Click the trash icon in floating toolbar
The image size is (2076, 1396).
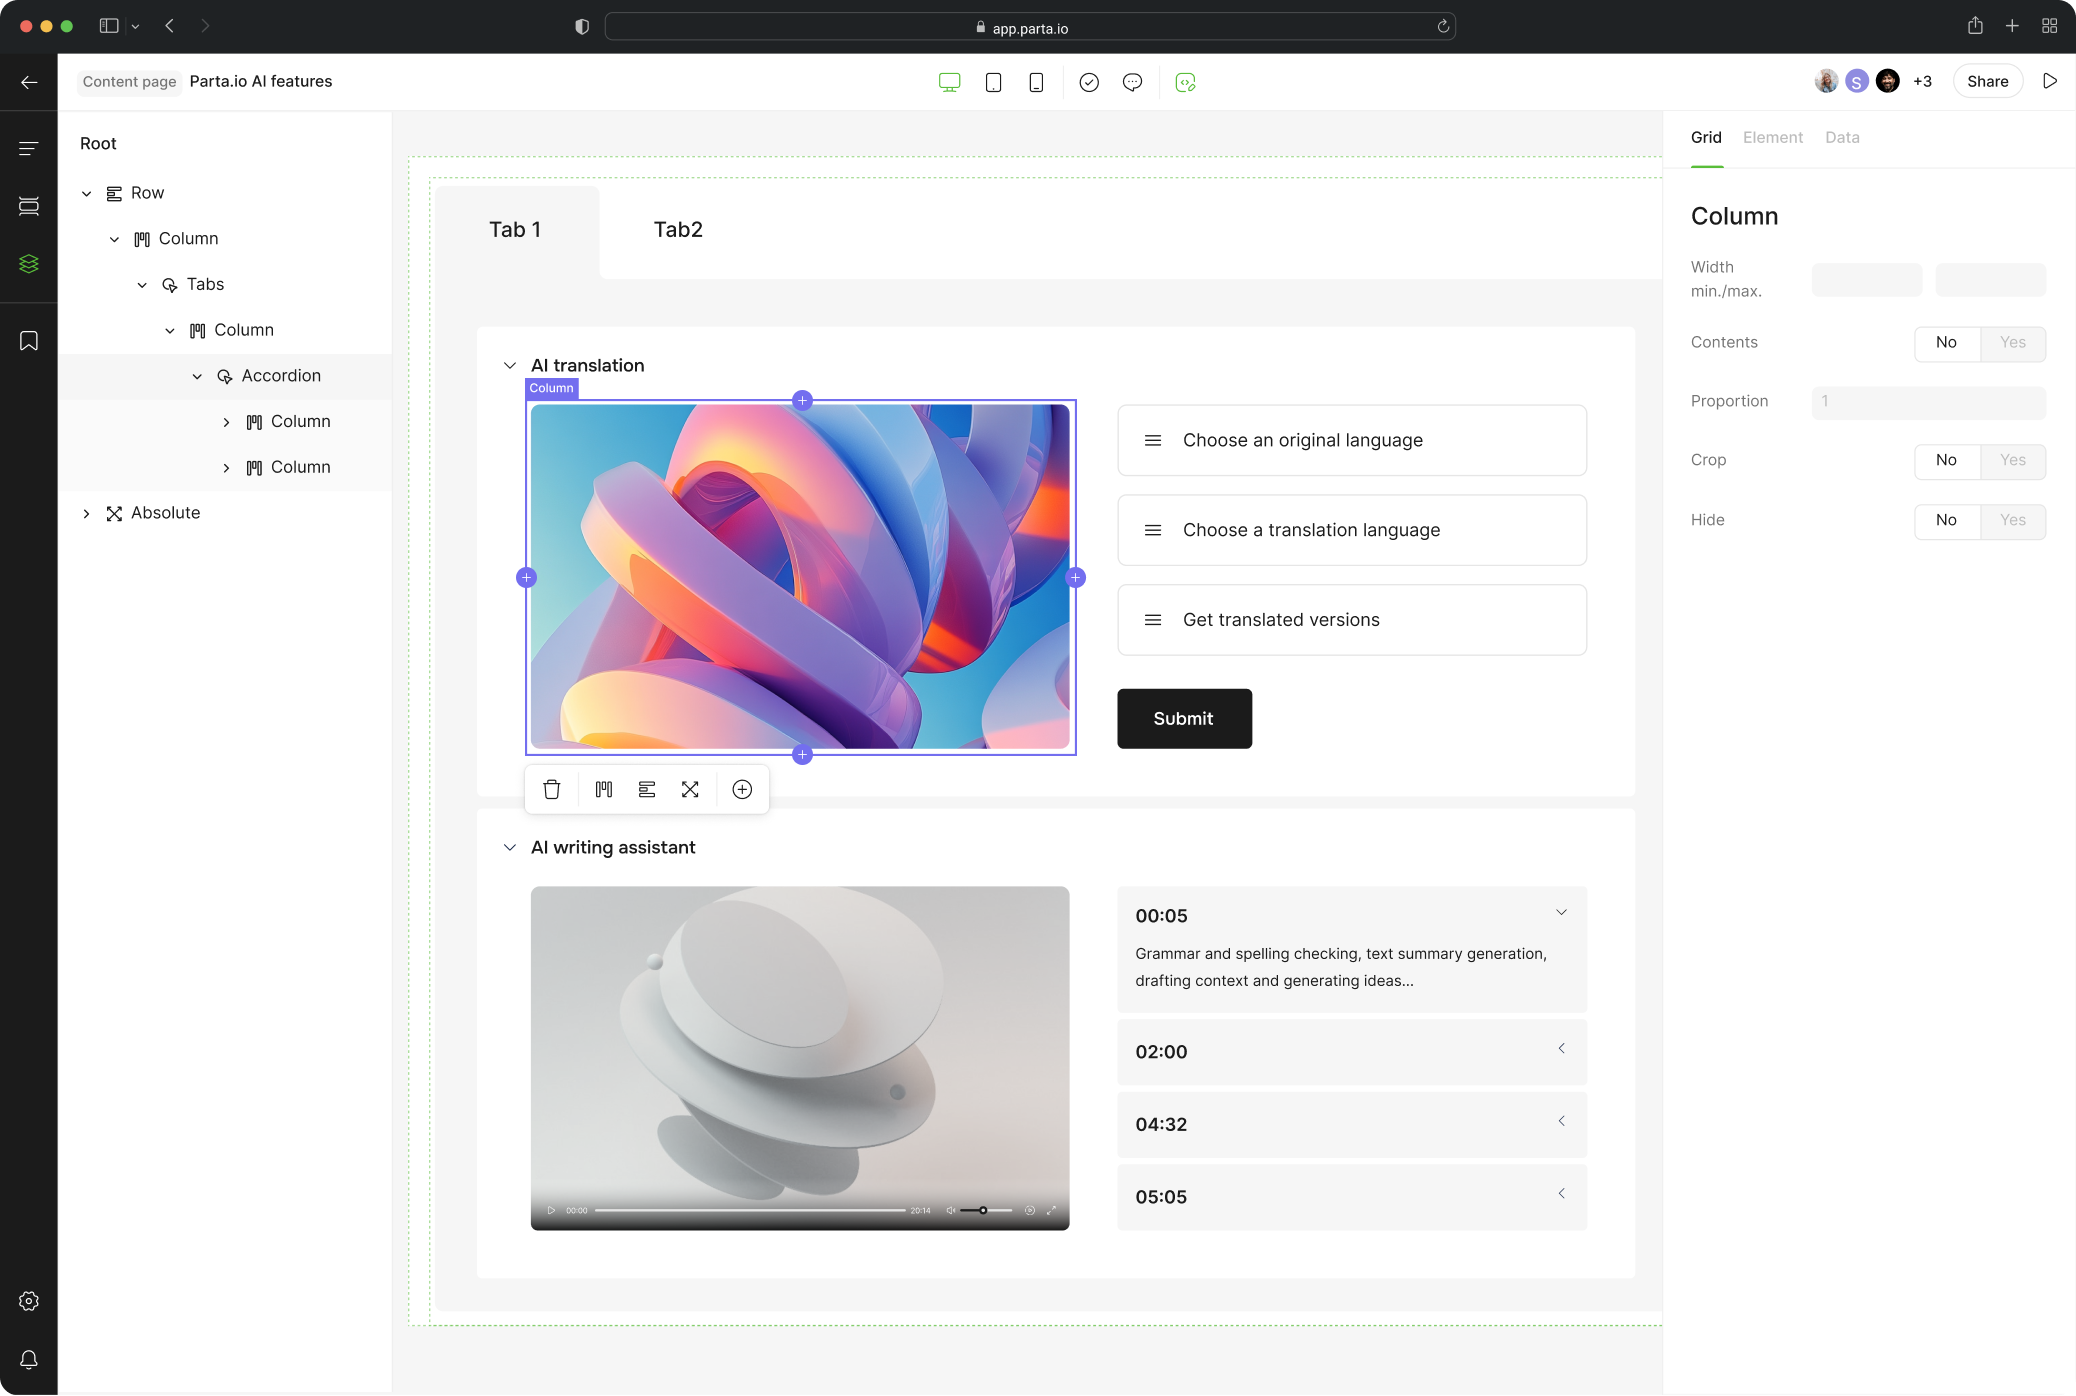[551, 789]
